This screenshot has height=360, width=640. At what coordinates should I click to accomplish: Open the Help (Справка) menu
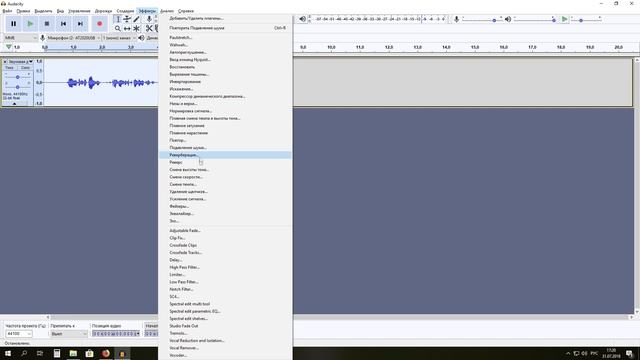pos(186,11)
